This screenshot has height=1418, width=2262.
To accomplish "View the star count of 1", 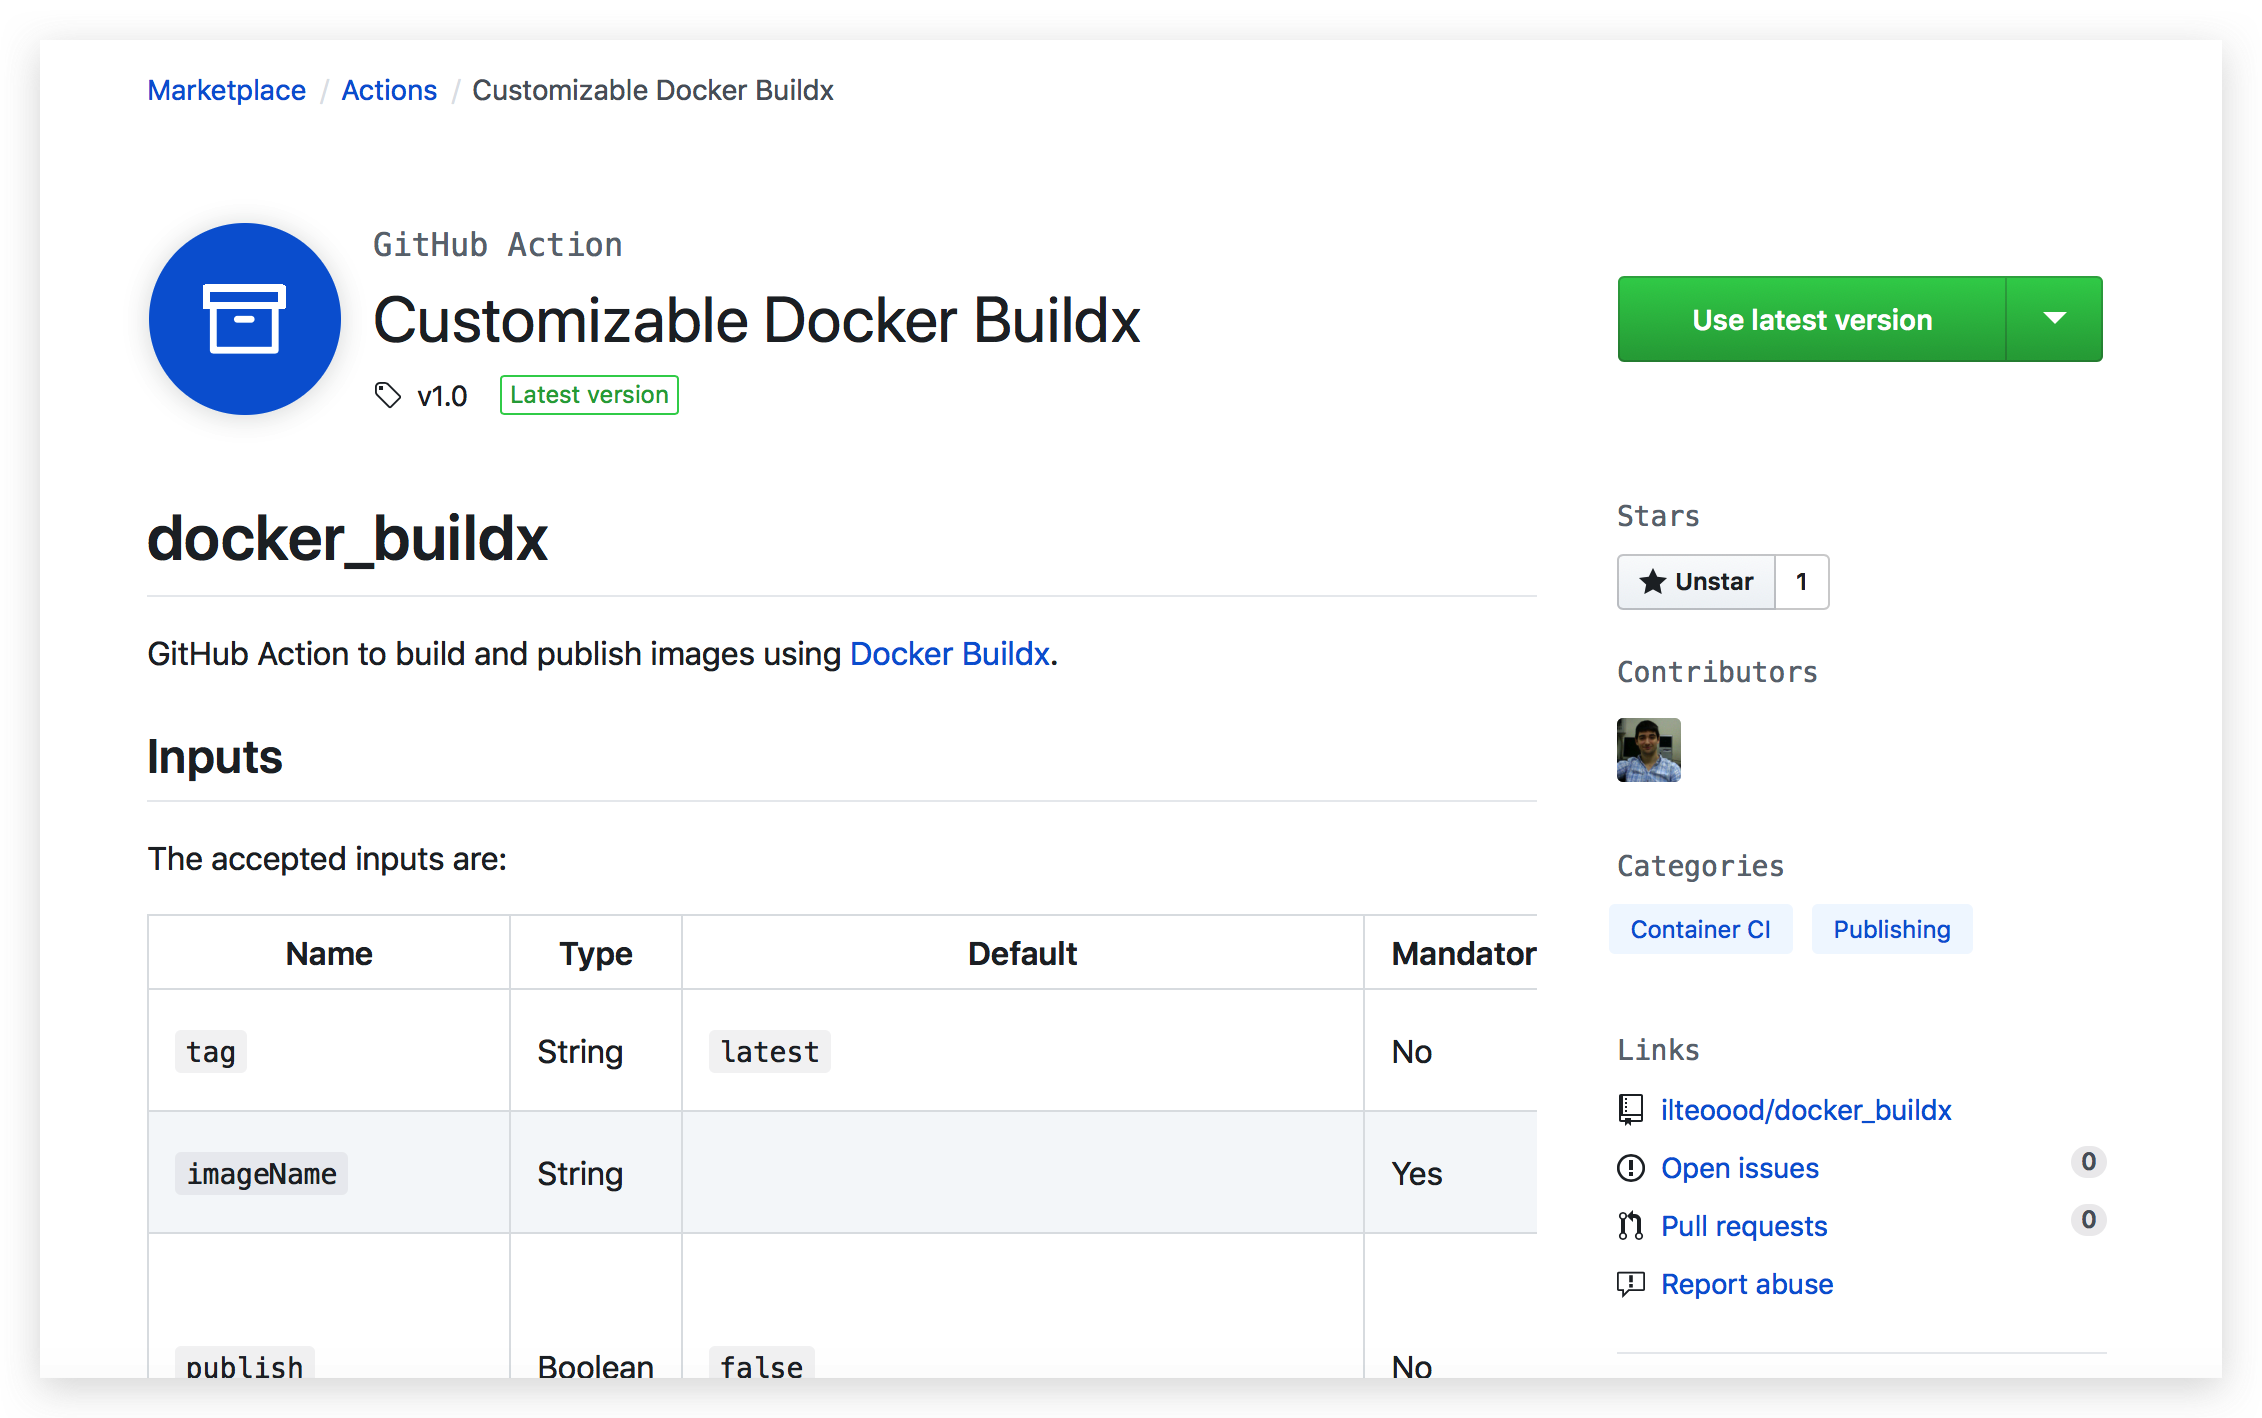I will [x=1801, y=582].
